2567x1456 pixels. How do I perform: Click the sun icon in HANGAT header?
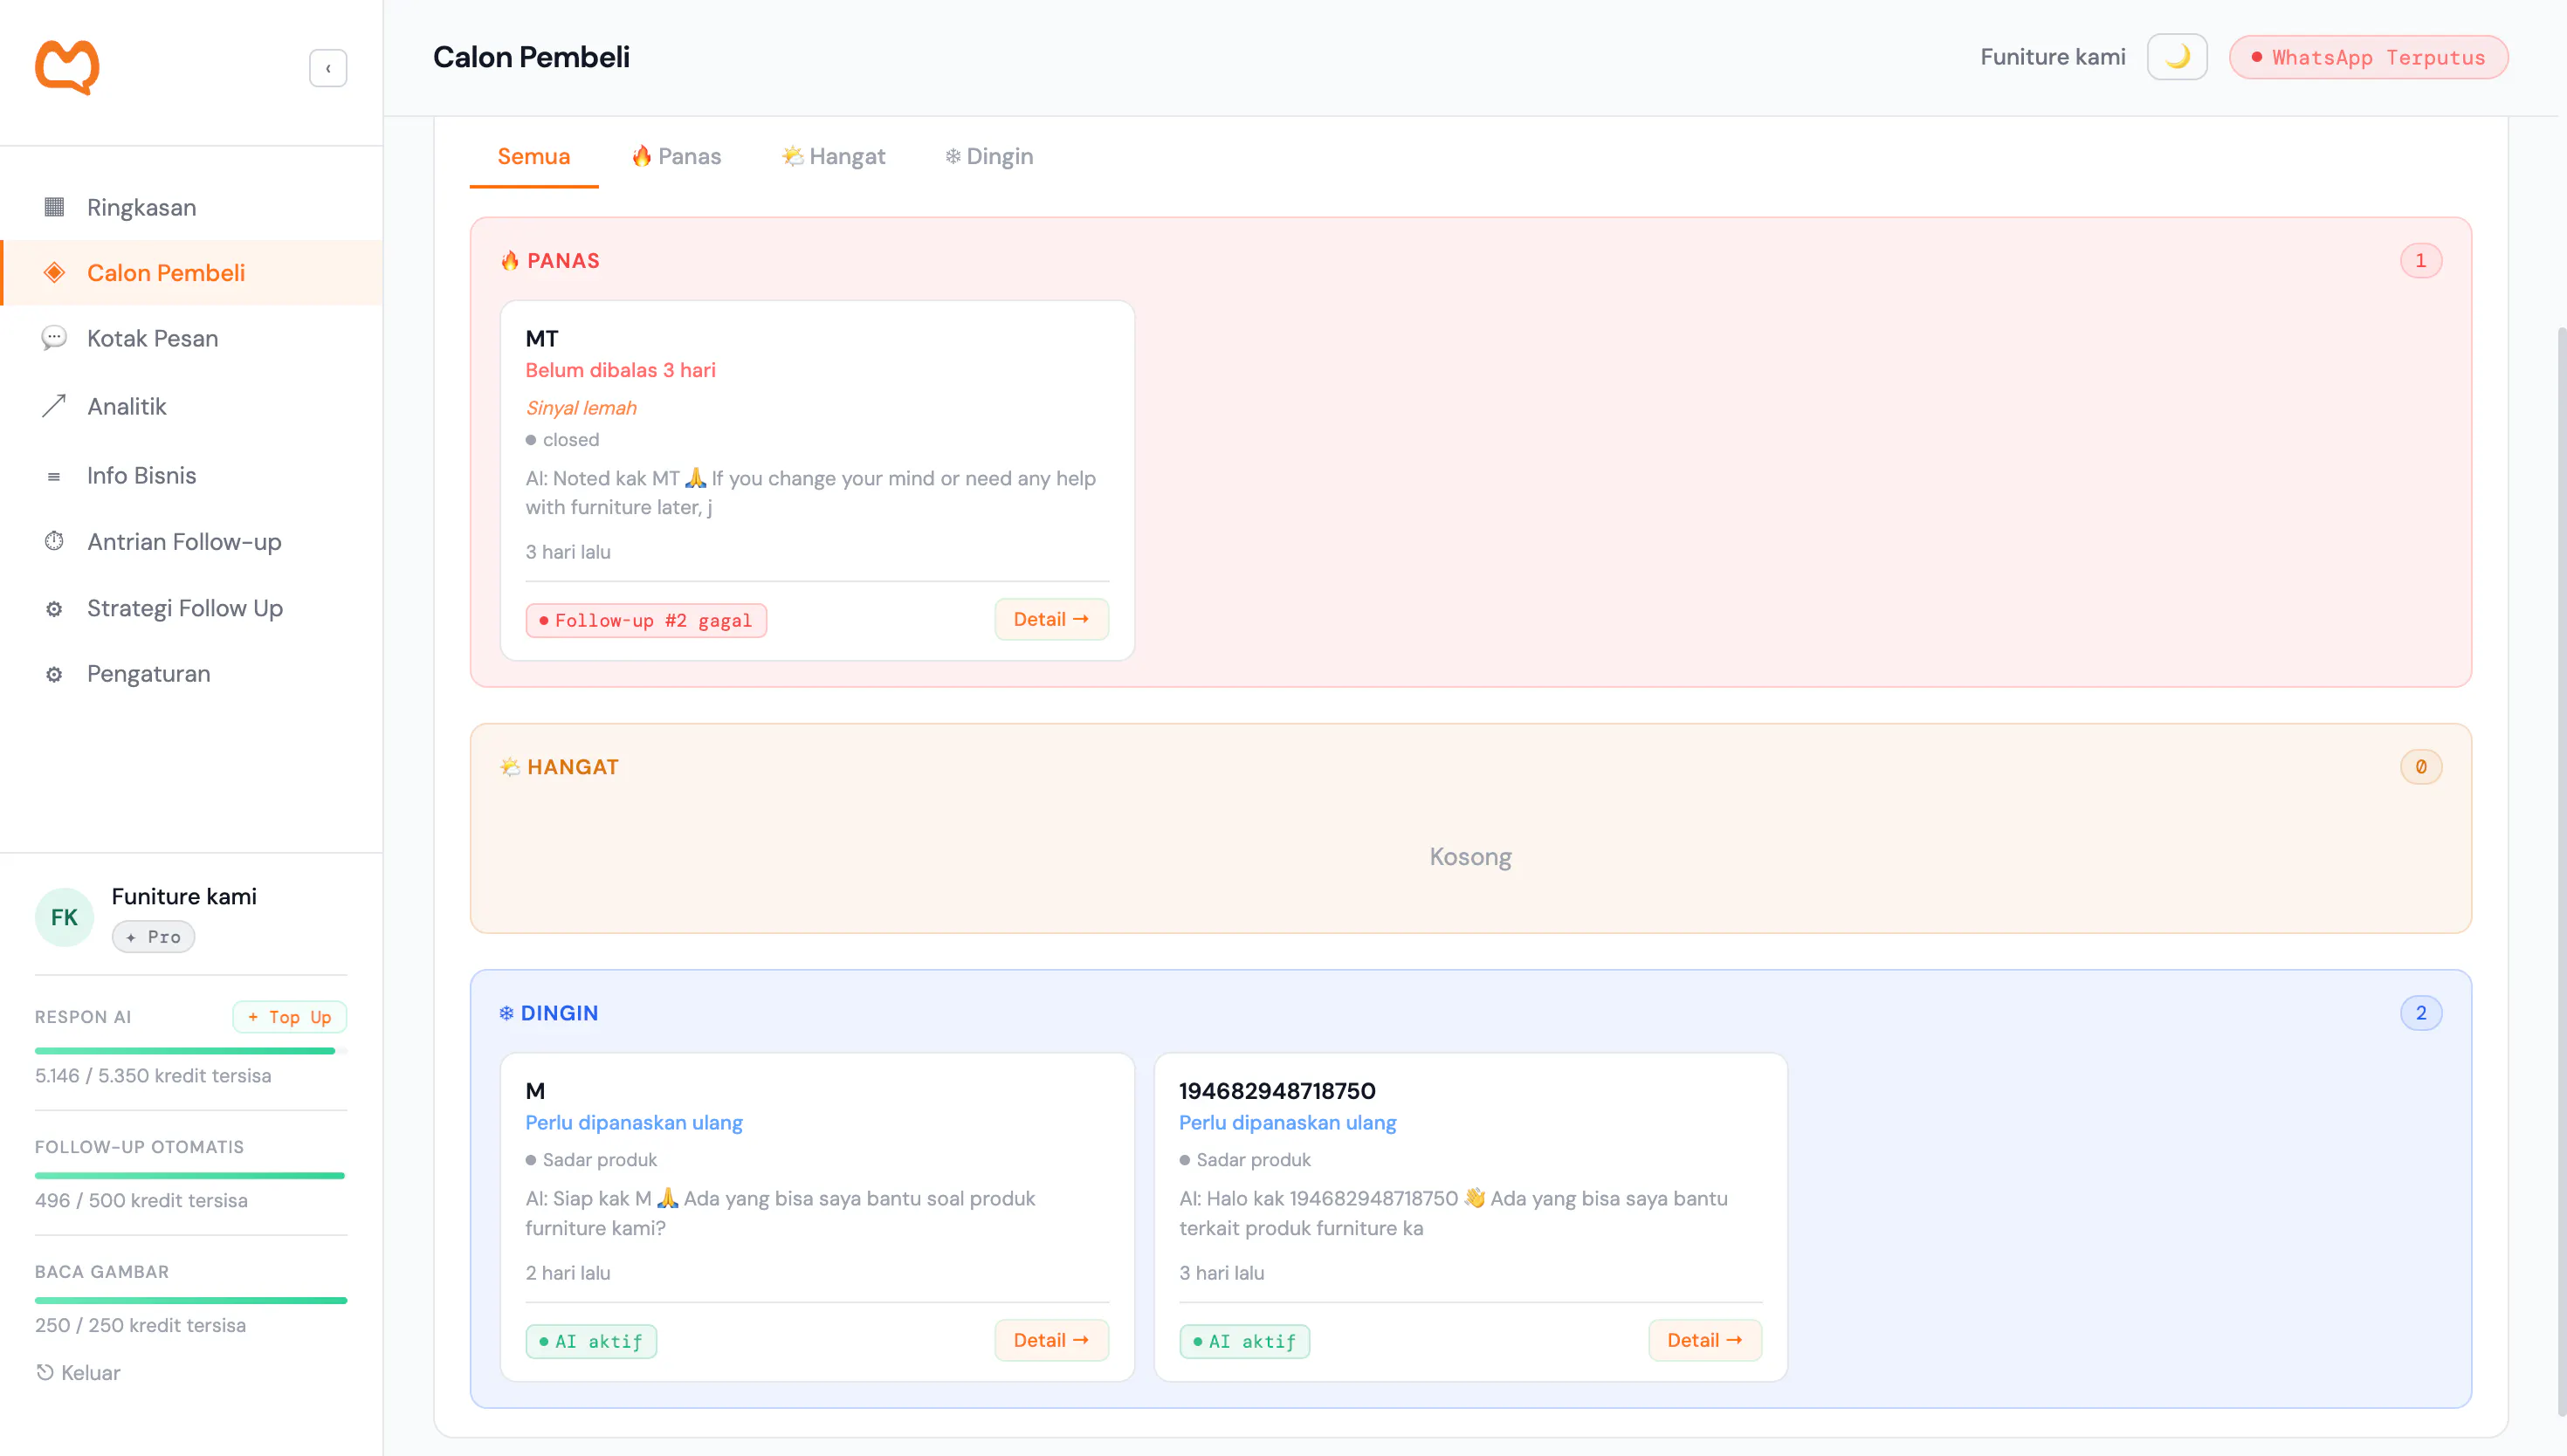point(510,766)
